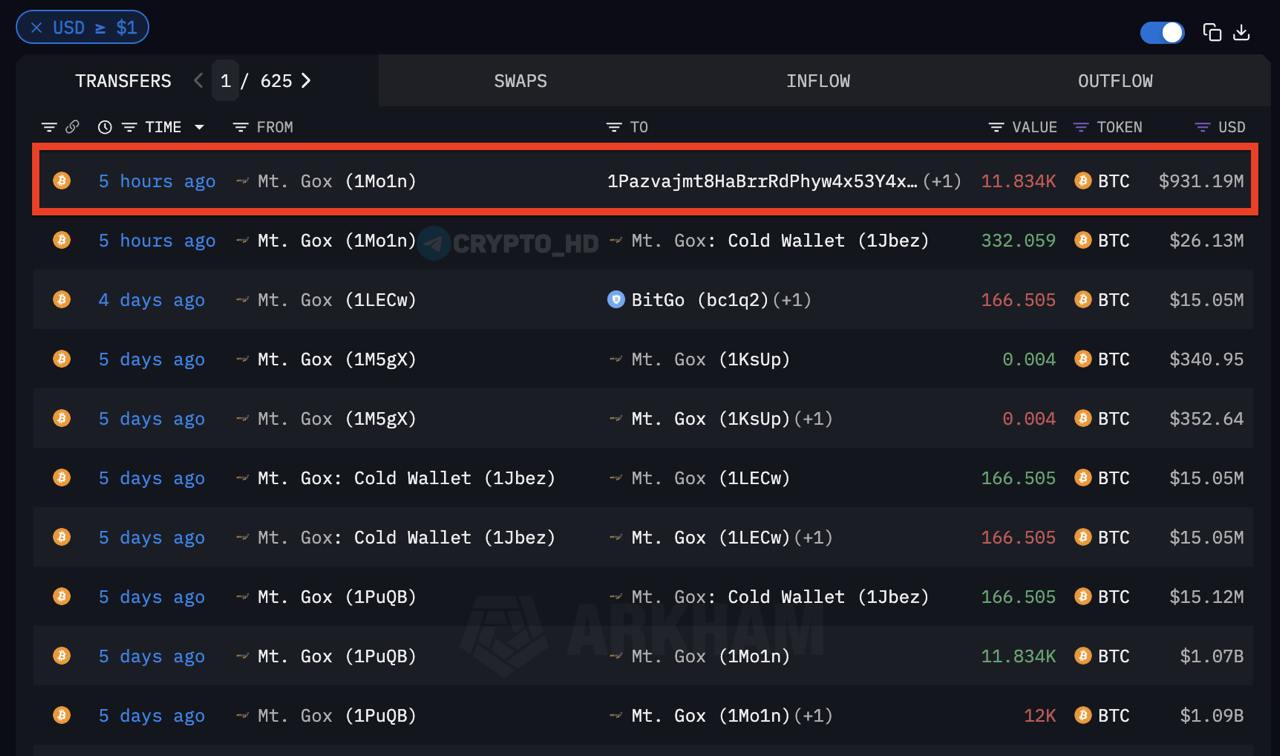The height and width of the screenshot is (756, 1280).
Task: Click entity arrow icon before Mt. Gox (1LECw) sender
Action: coord(242,300)
